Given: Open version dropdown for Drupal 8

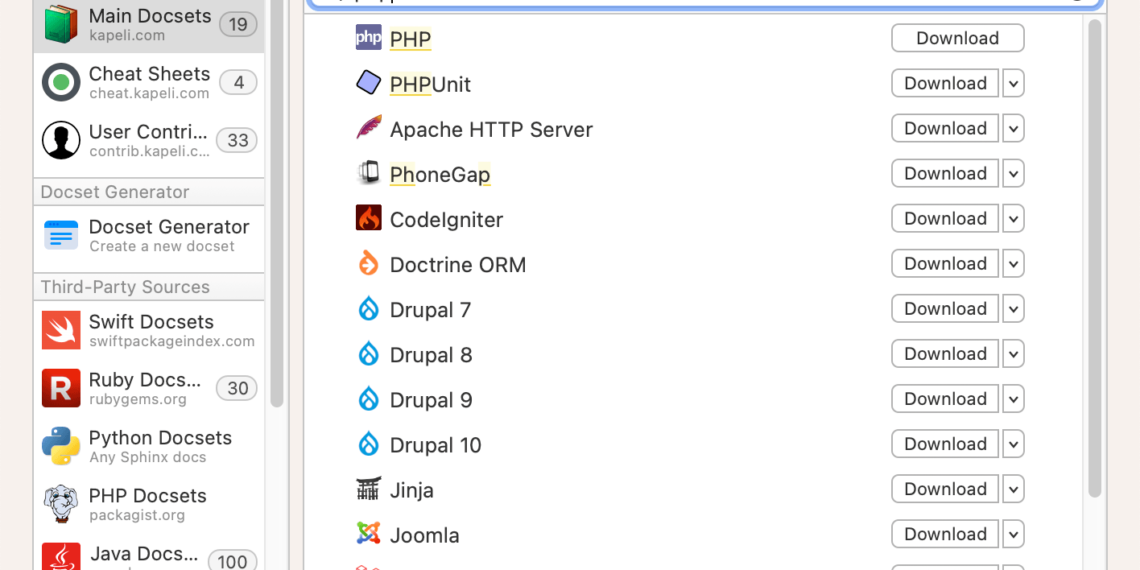Looking at the screenshot, I should 1013,353.
